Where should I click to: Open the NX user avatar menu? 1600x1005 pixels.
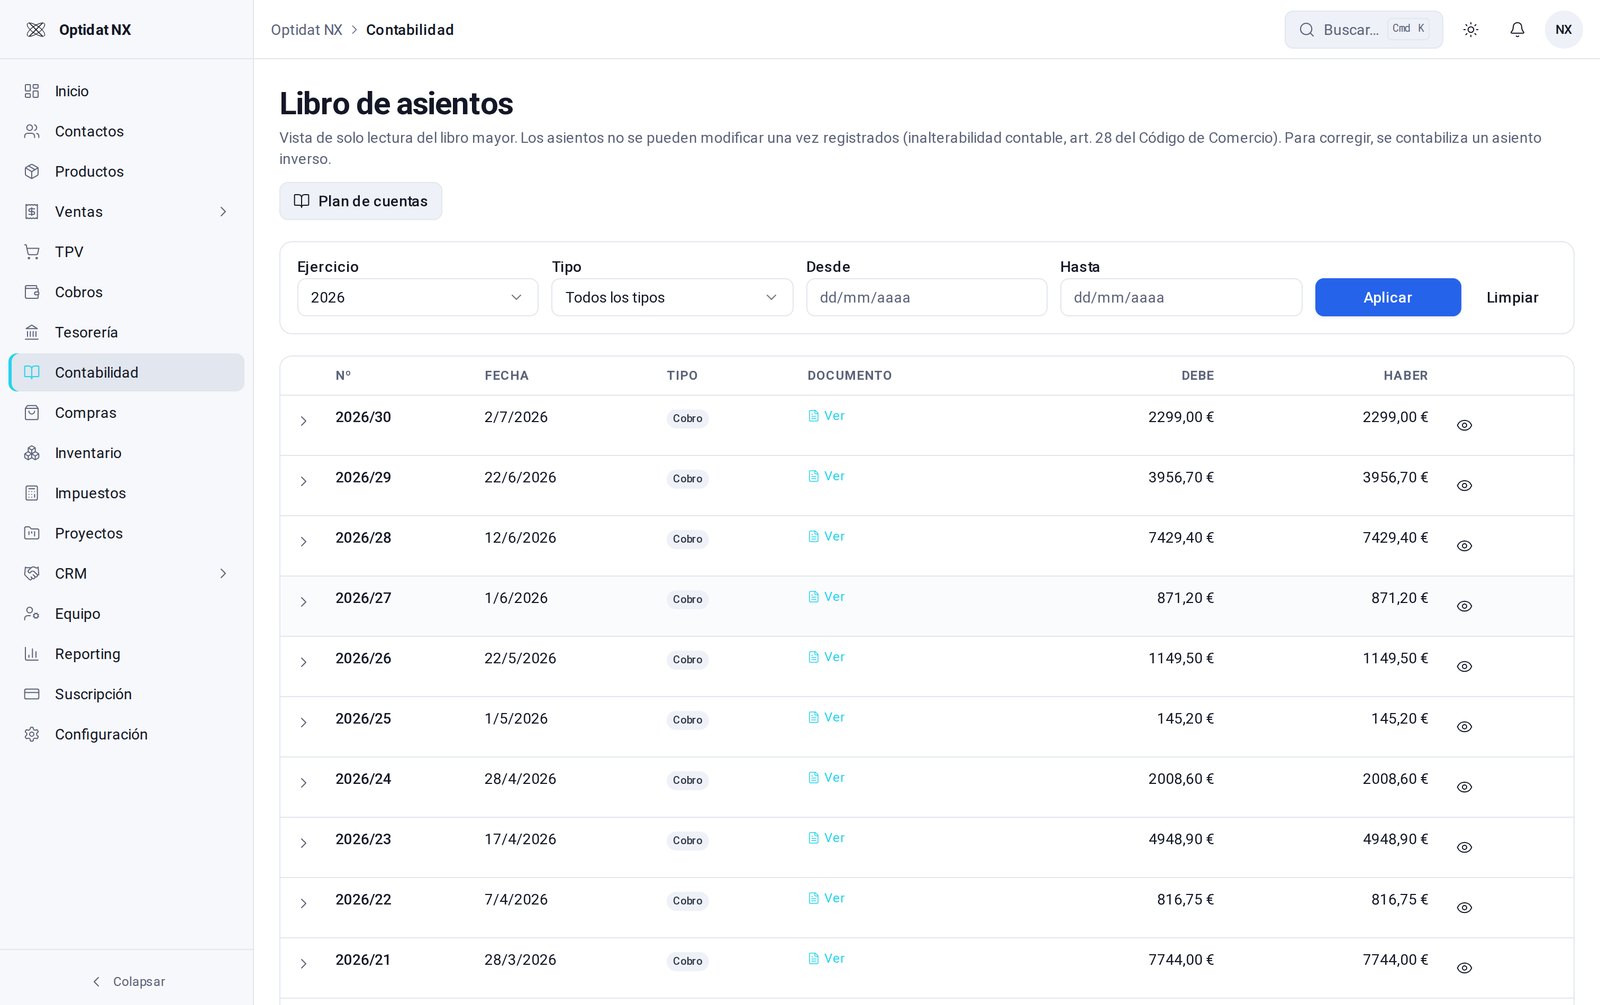1564,30
